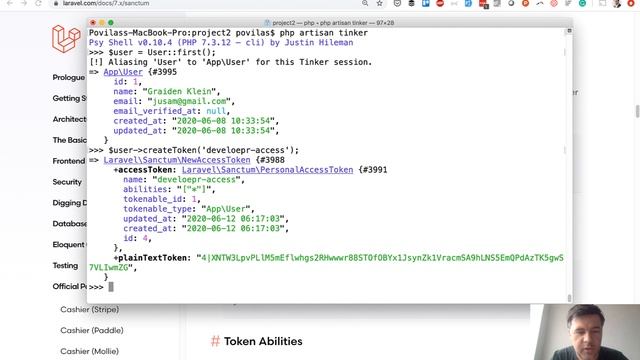Screen dimensions: 640x360
Task: Reload the Laravel docs page
Action: (x=38, y=3)
